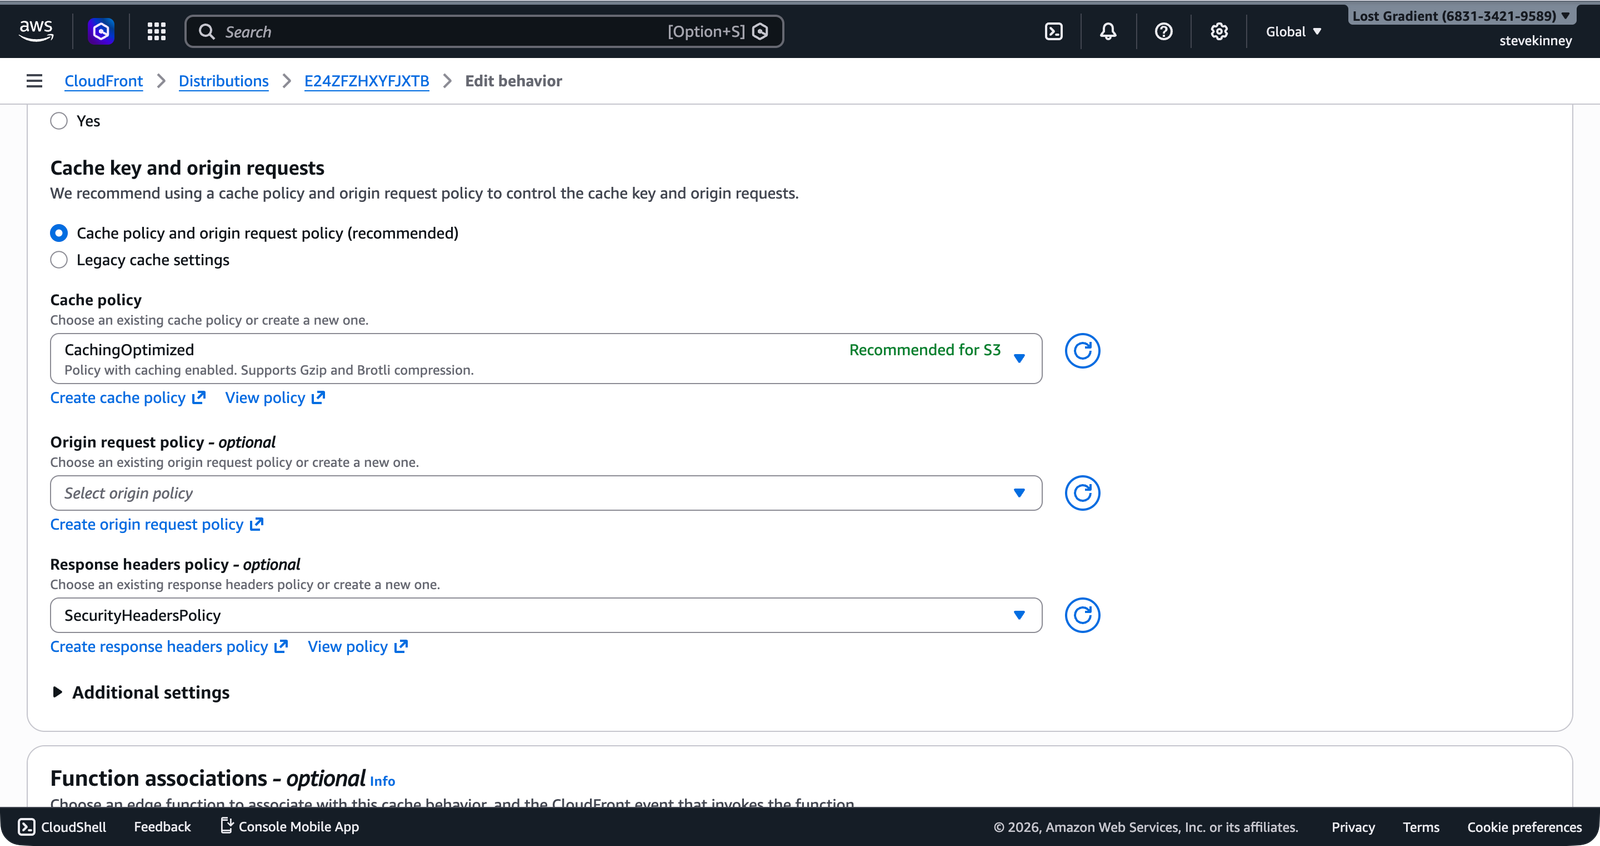Image resolution: width=1600 pixels, height=846 pixels.
Task: Click Create origin request policy link
Action: pos(157,524)
